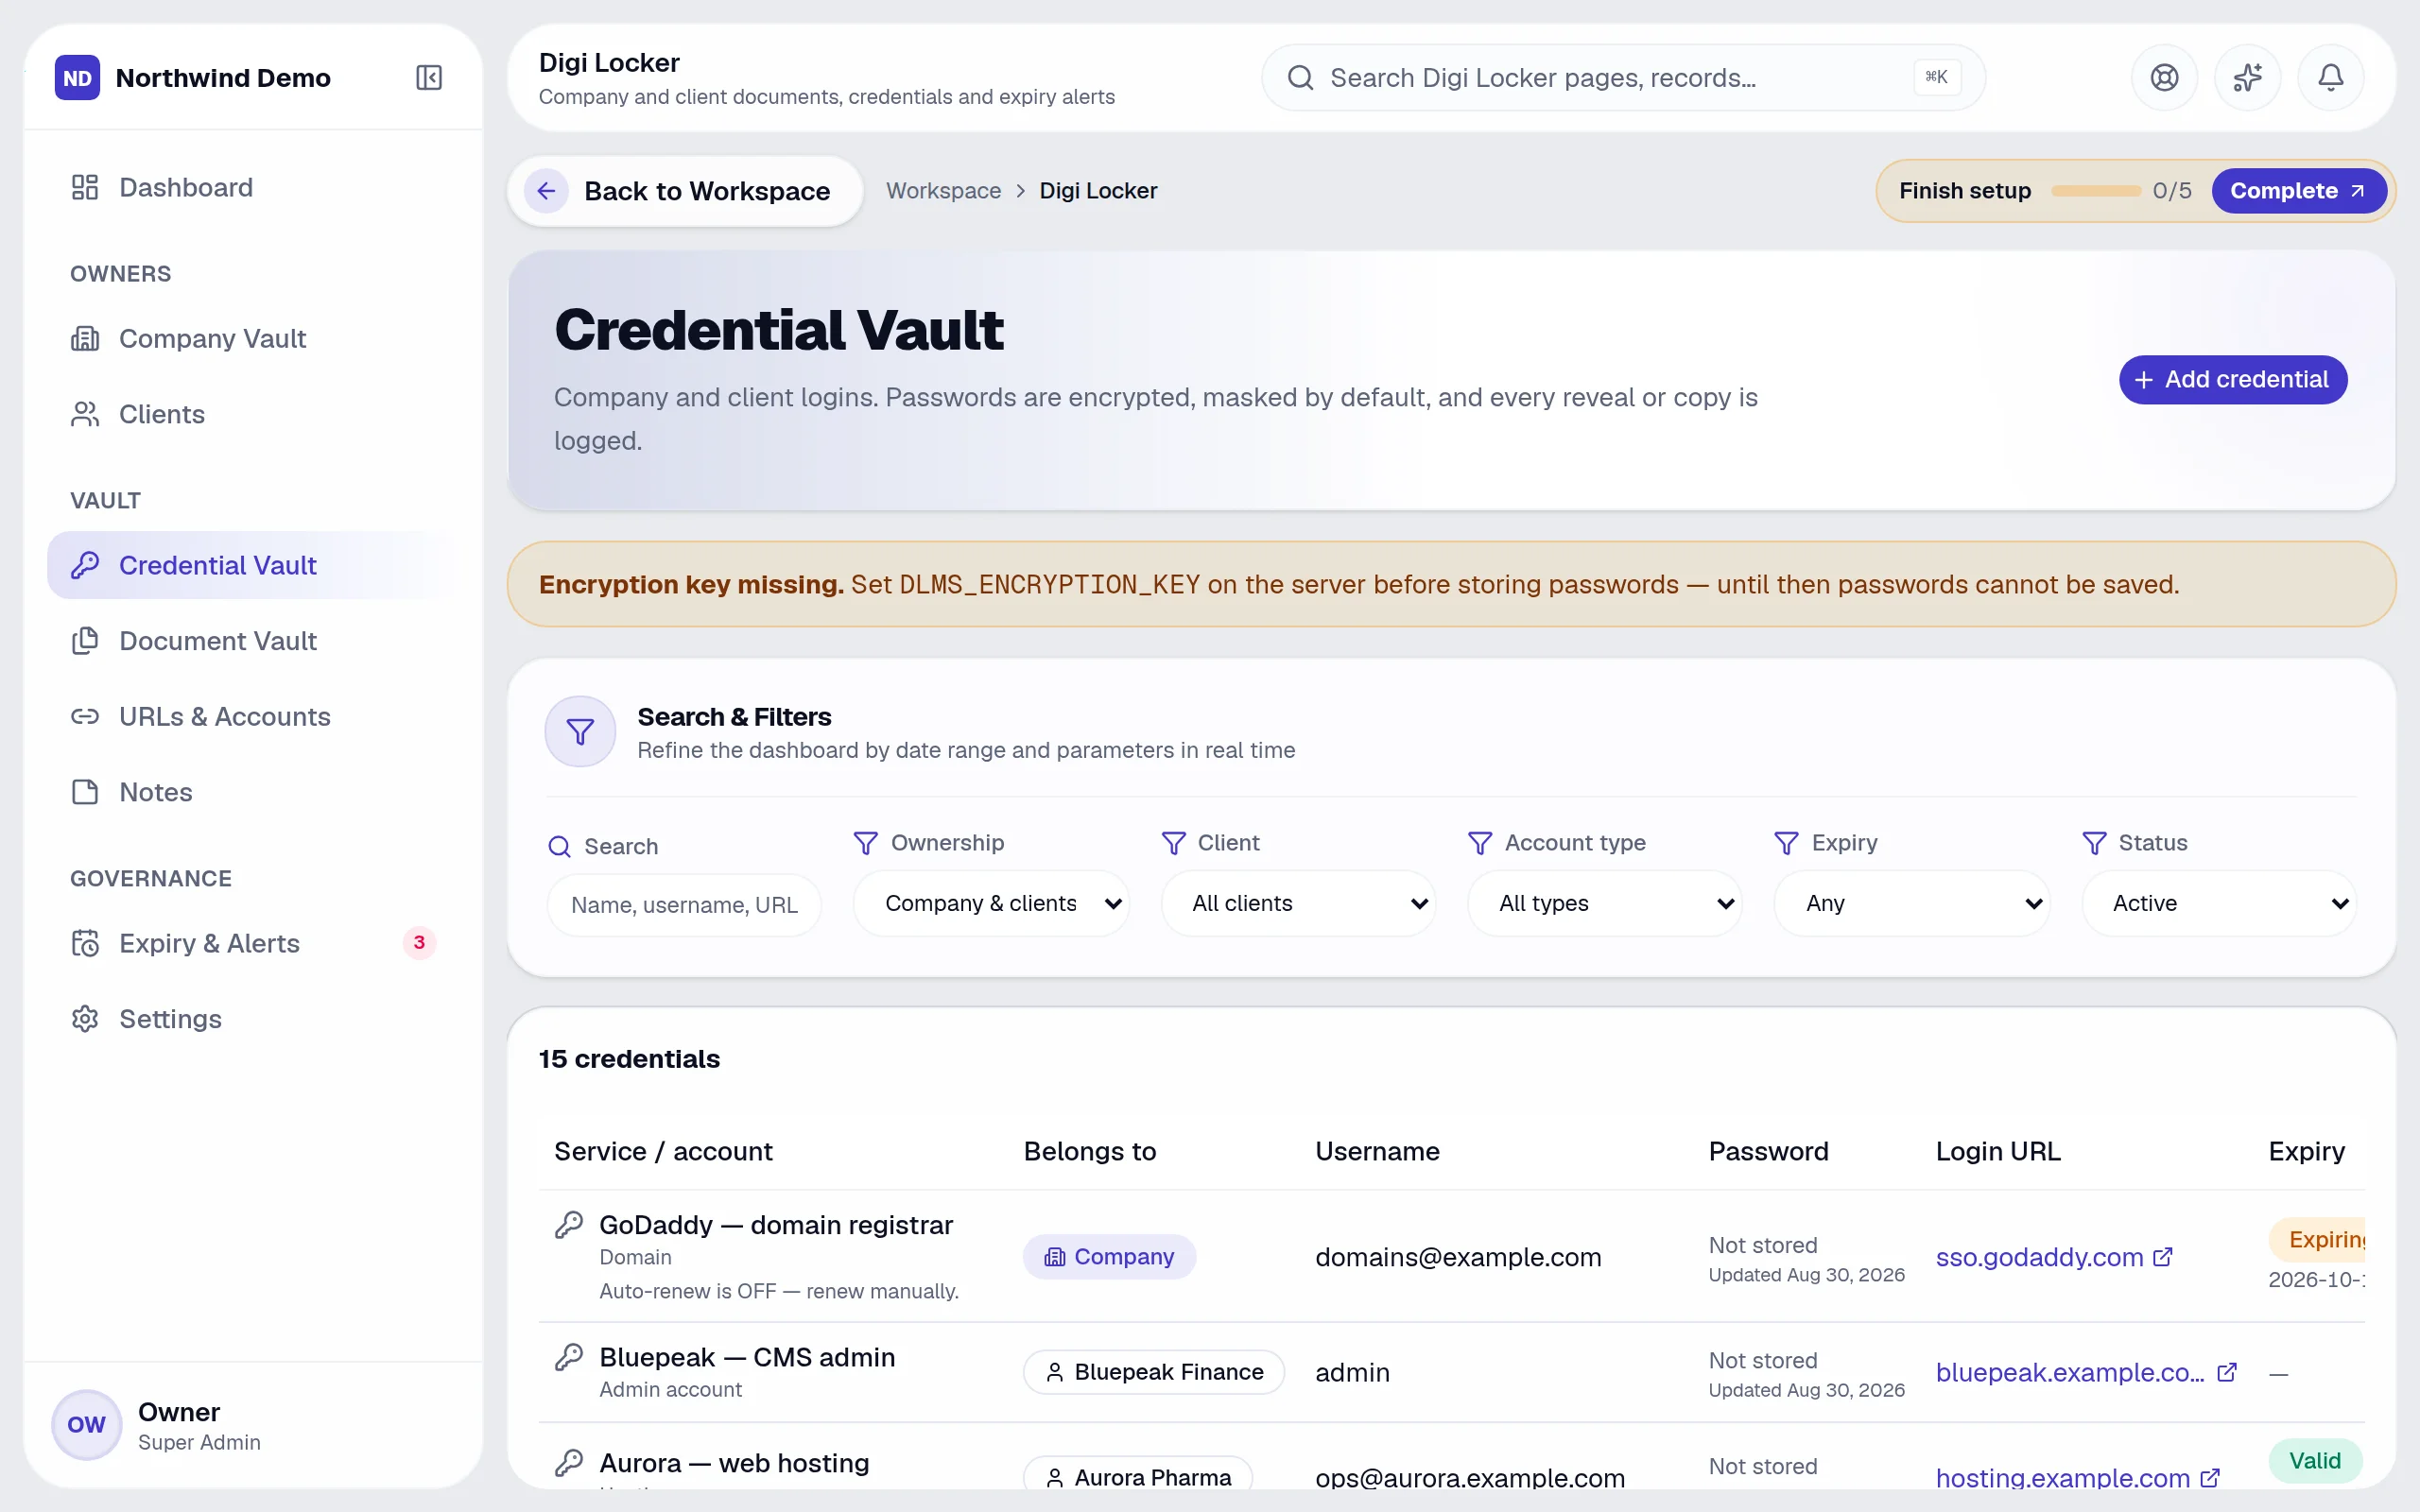Viewport: 2420px width, 1512px height.
Task: Open the Expiry filter dropdown
Action: [x=1912, y=903]
